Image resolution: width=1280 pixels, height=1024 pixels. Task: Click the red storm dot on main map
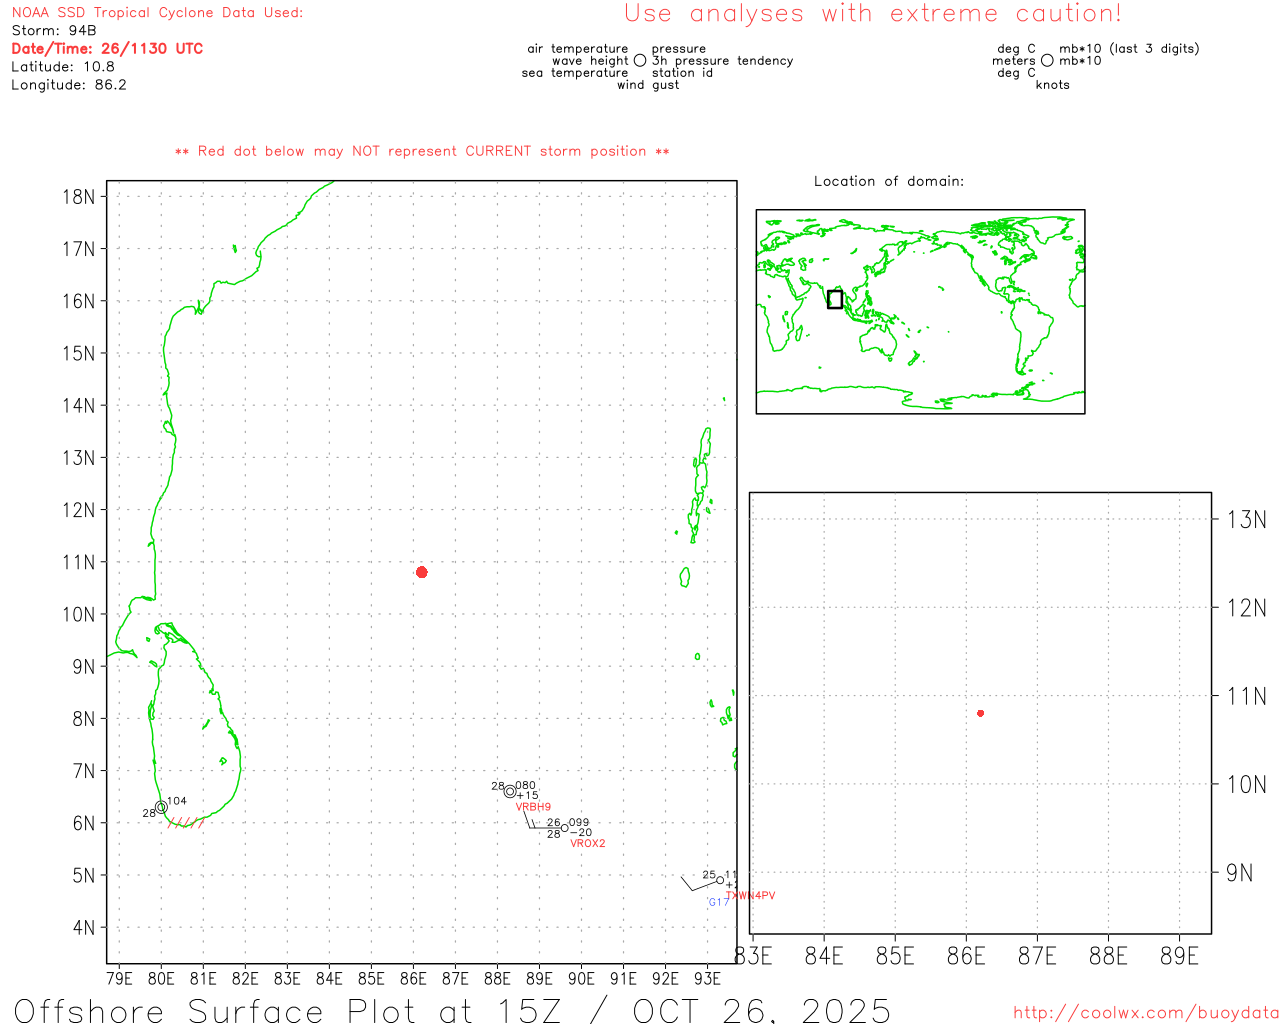coord(421,572)
